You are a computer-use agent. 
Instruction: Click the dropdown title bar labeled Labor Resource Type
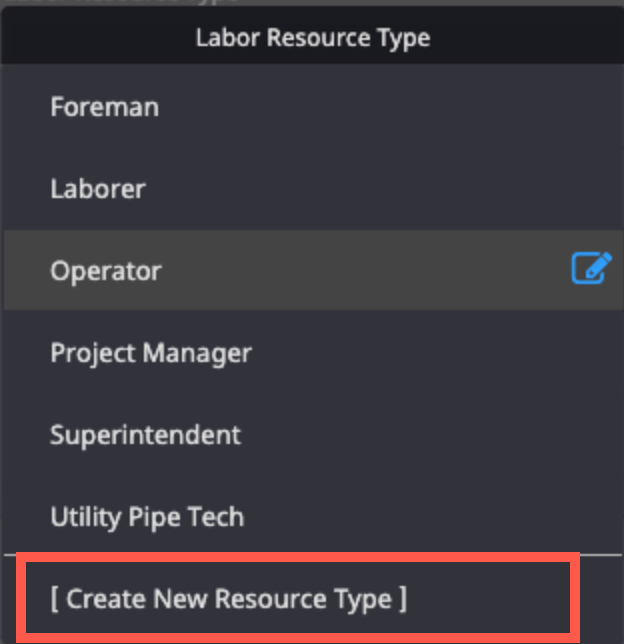(313, 37)
